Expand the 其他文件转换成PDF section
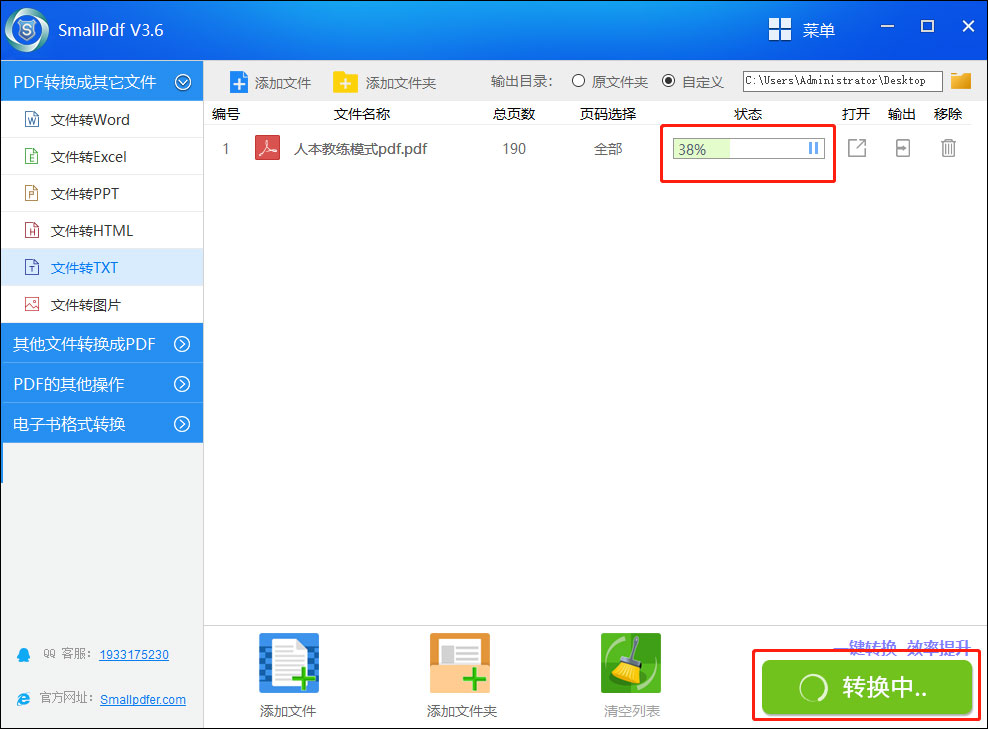The image size is (988, 729). (102, 343)
